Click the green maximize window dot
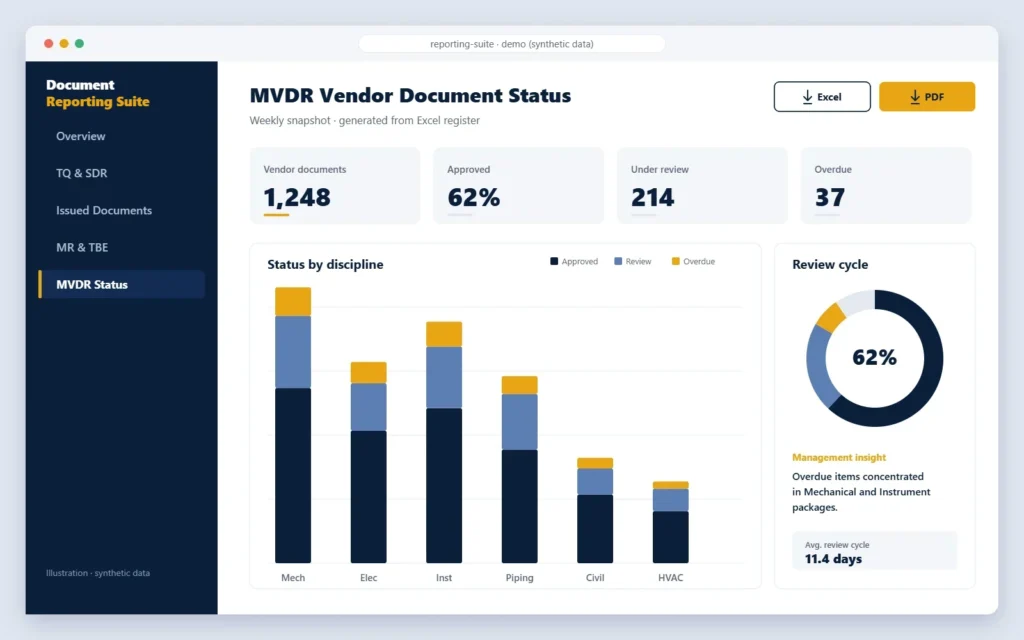 [80, 44]
